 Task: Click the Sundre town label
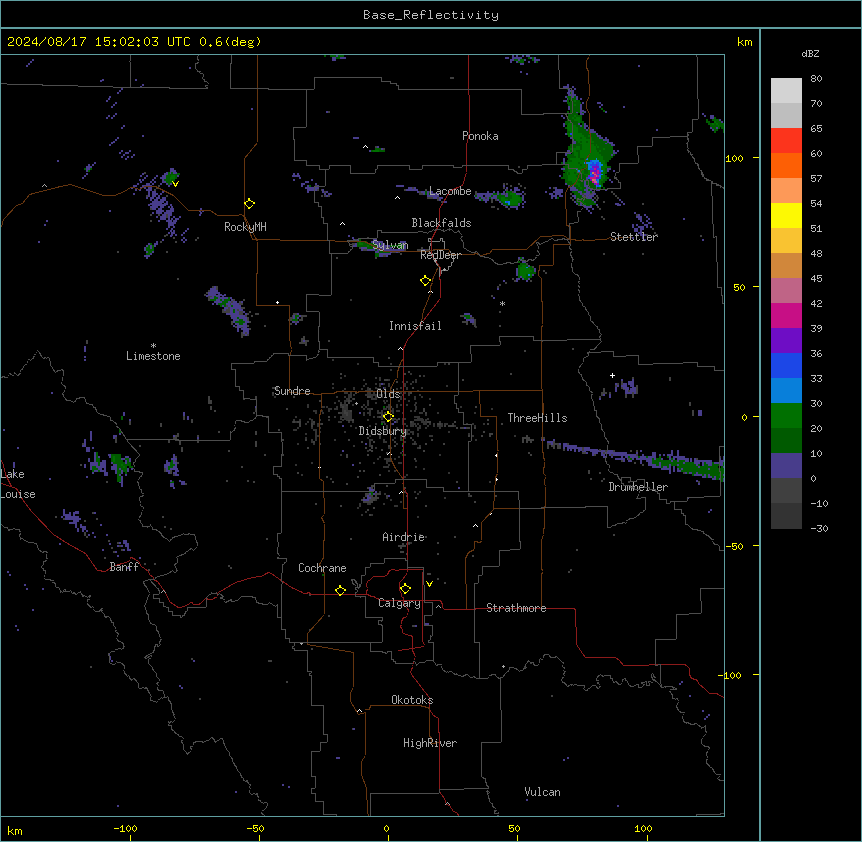tap(292, 391)
